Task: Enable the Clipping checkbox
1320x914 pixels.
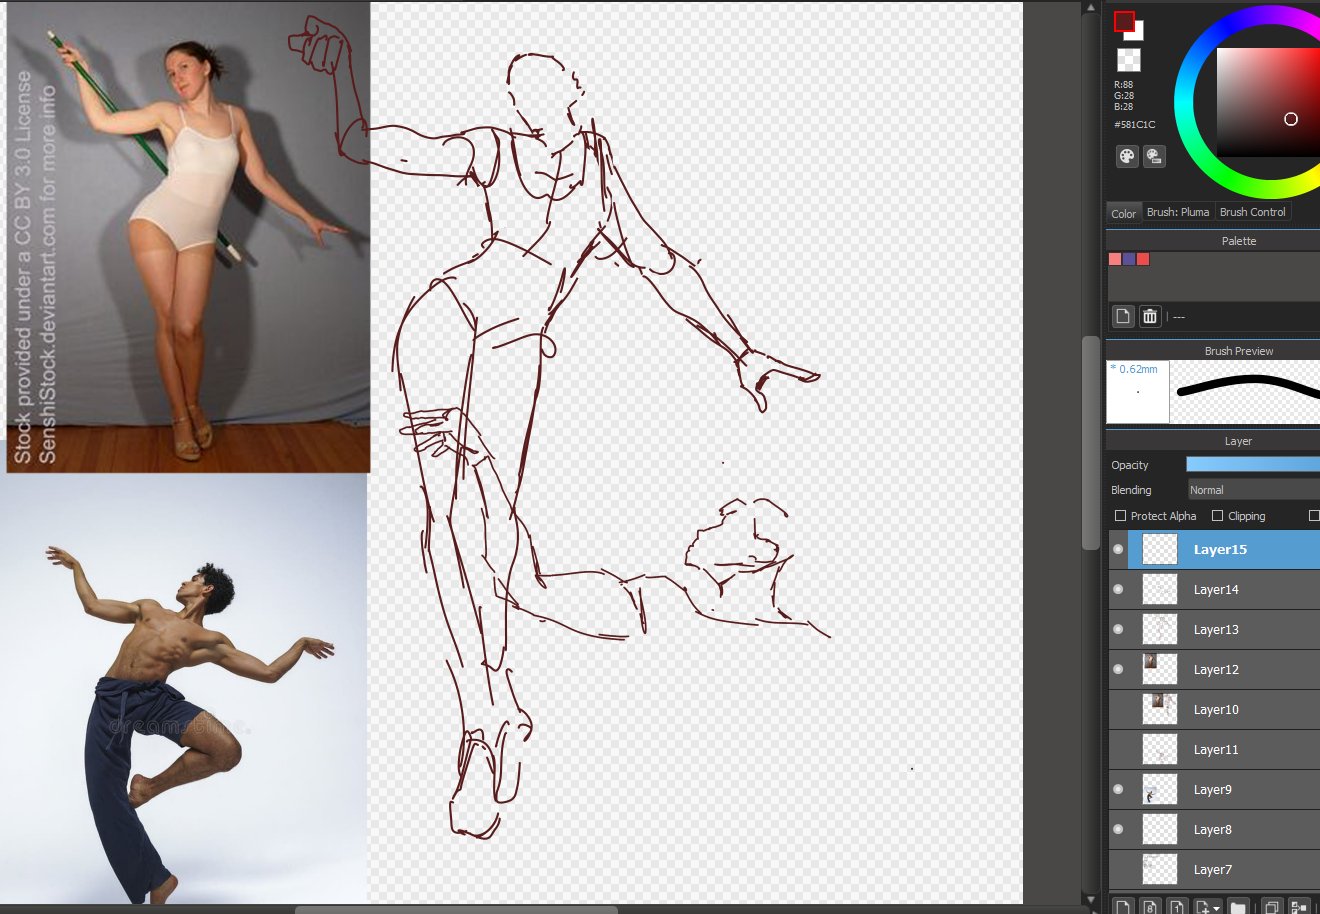Action: pos(1217,516)
